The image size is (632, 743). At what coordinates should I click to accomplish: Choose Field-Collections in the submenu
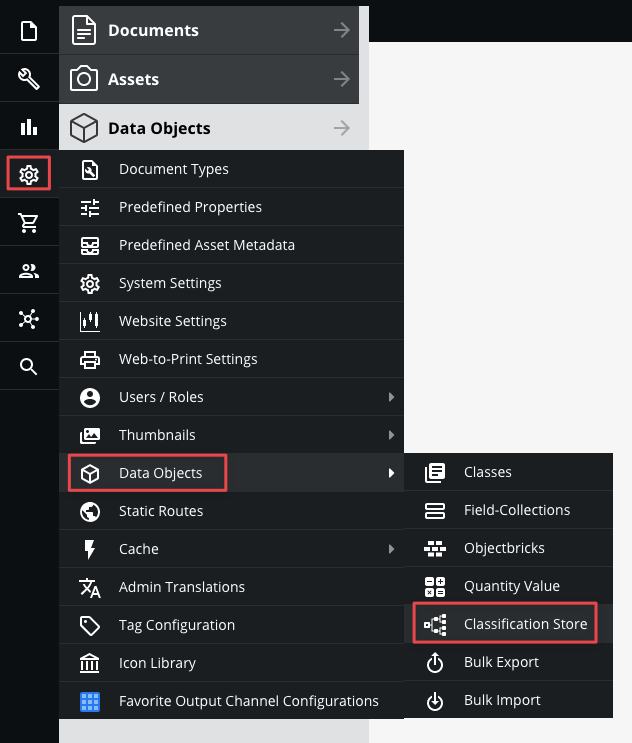[x=508, y=510]
